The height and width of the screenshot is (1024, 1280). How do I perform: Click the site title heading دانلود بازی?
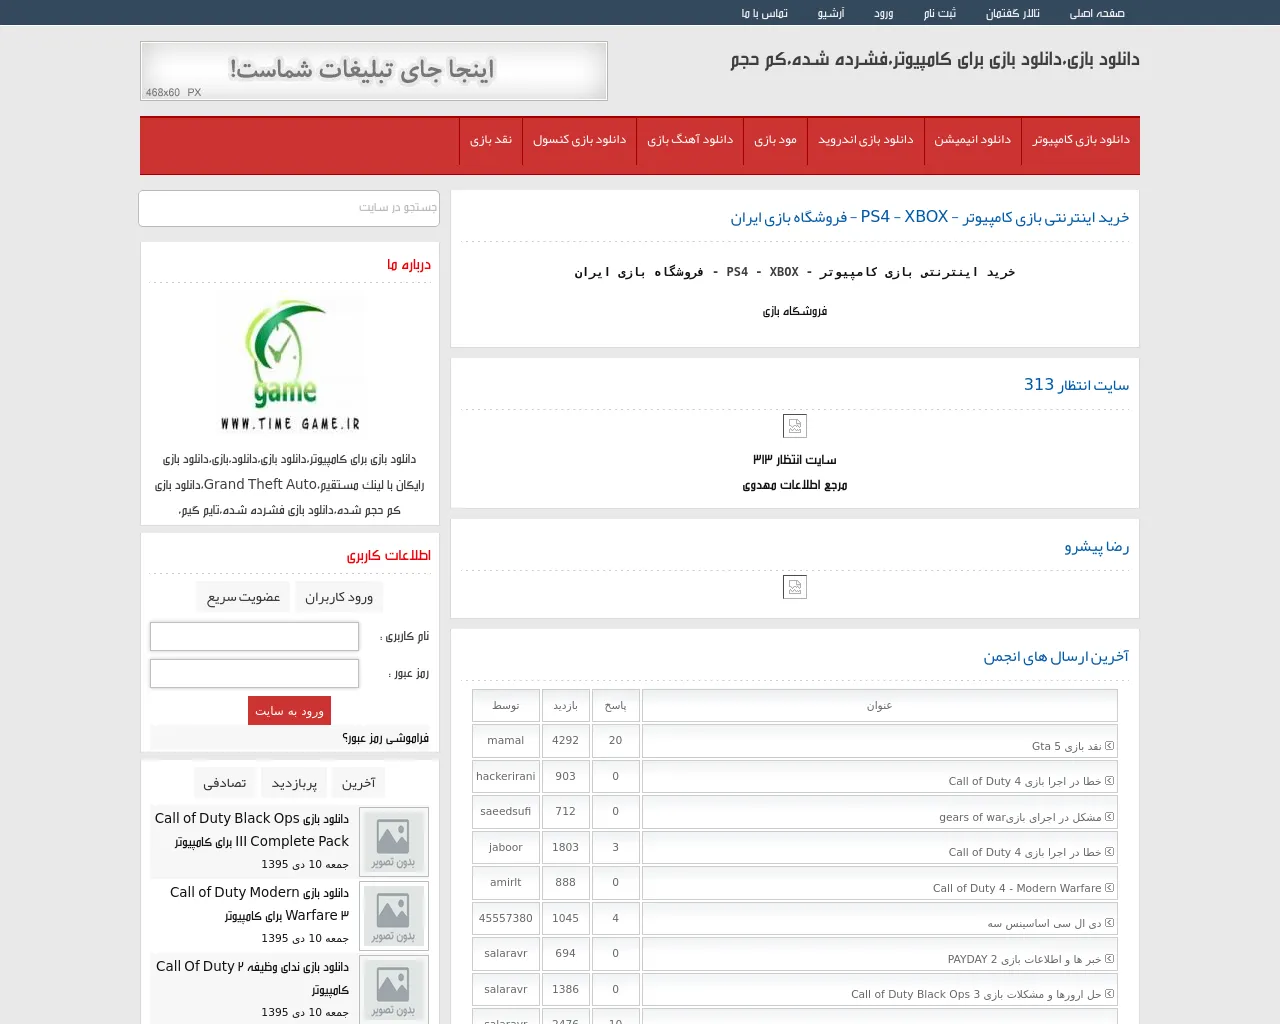(935, 59)
